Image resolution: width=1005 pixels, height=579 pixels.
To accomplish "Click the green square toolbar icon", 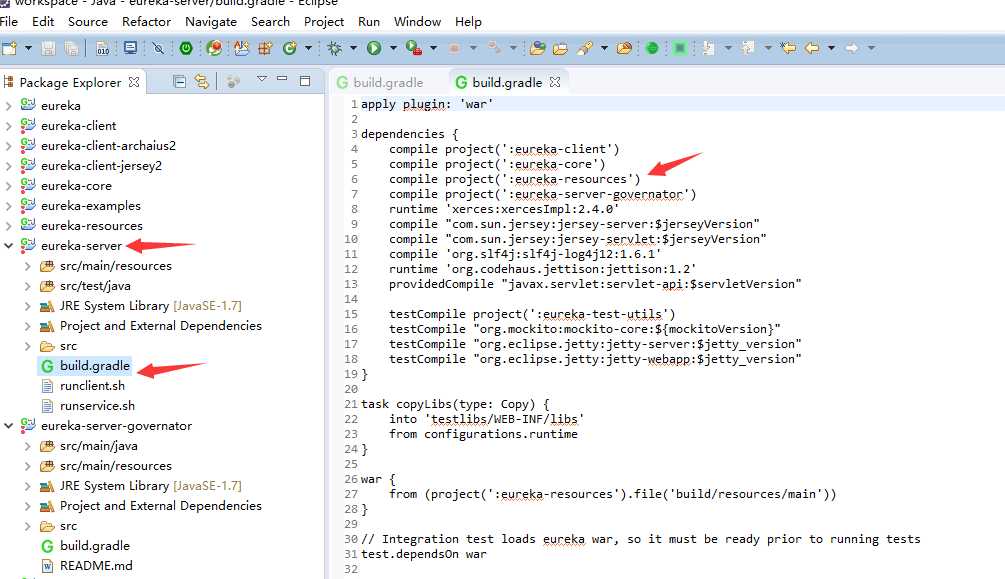I will (x=680, y=48).
